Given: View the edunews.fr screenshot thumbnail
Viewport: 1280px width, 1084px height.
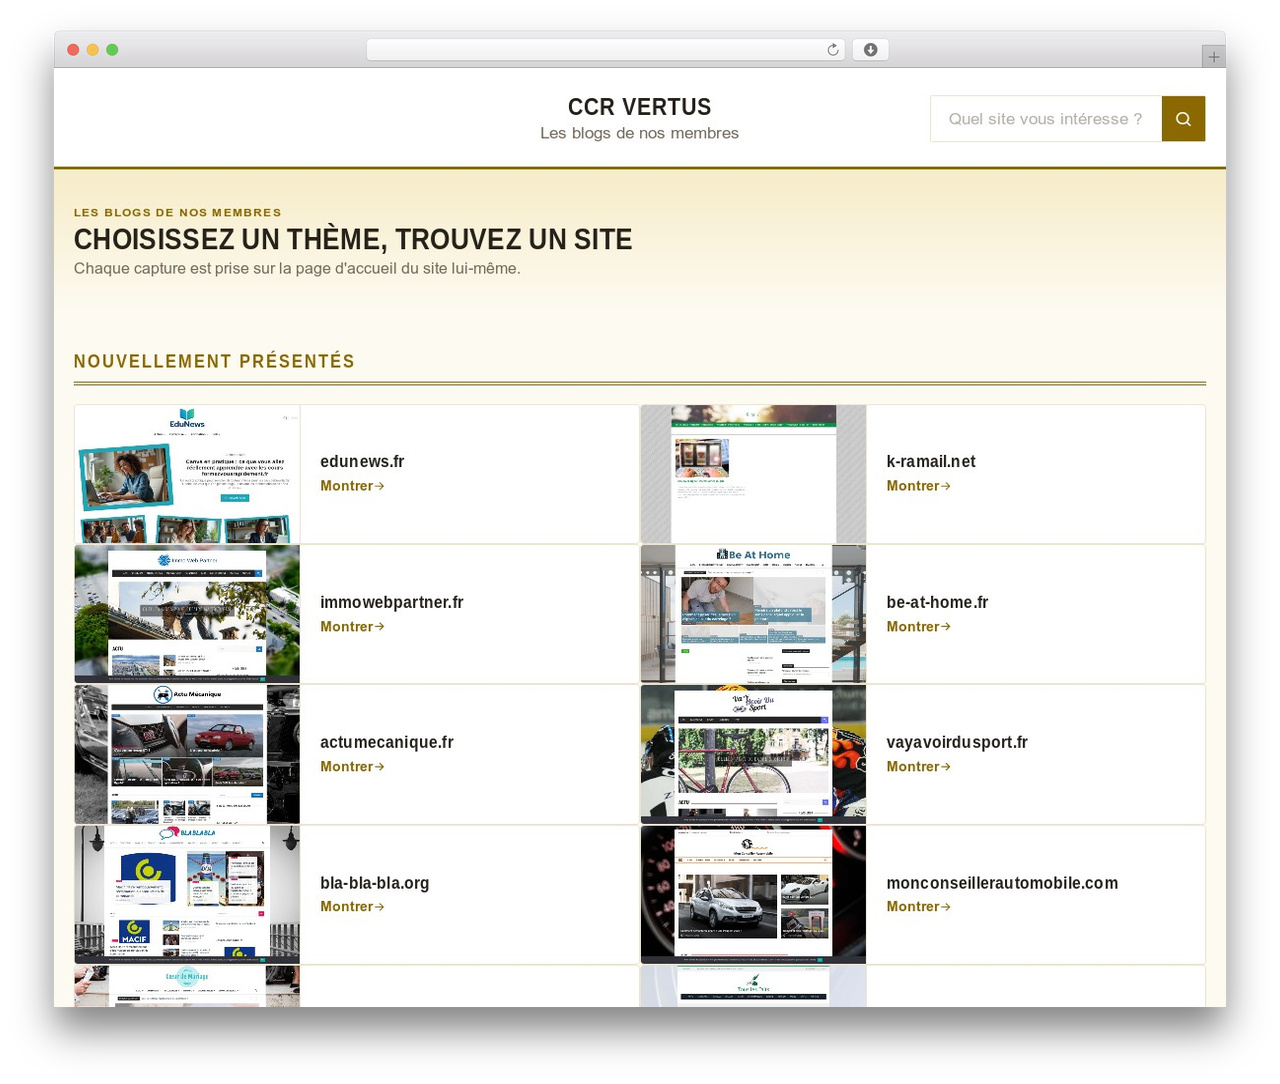Looking at the screenshot, I should point(187,474).
